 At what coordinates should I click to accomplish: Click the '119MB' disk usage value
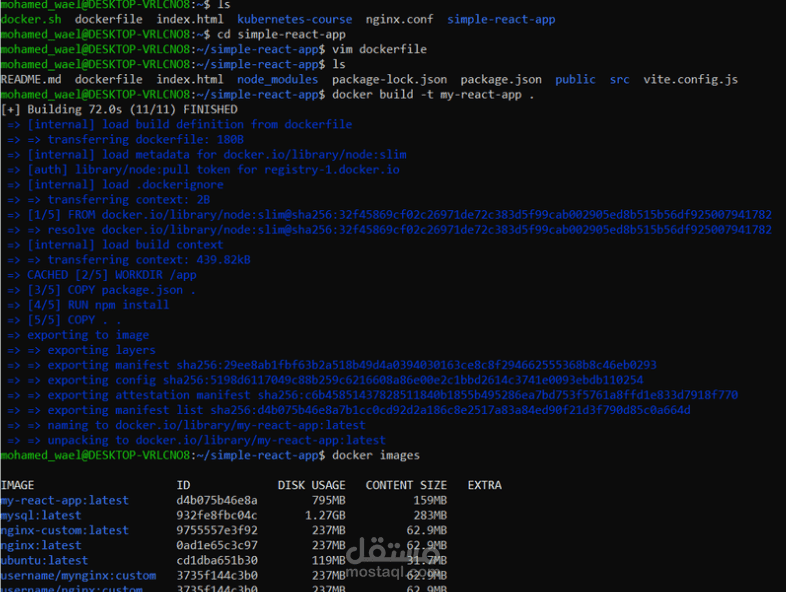pos(328,561)
